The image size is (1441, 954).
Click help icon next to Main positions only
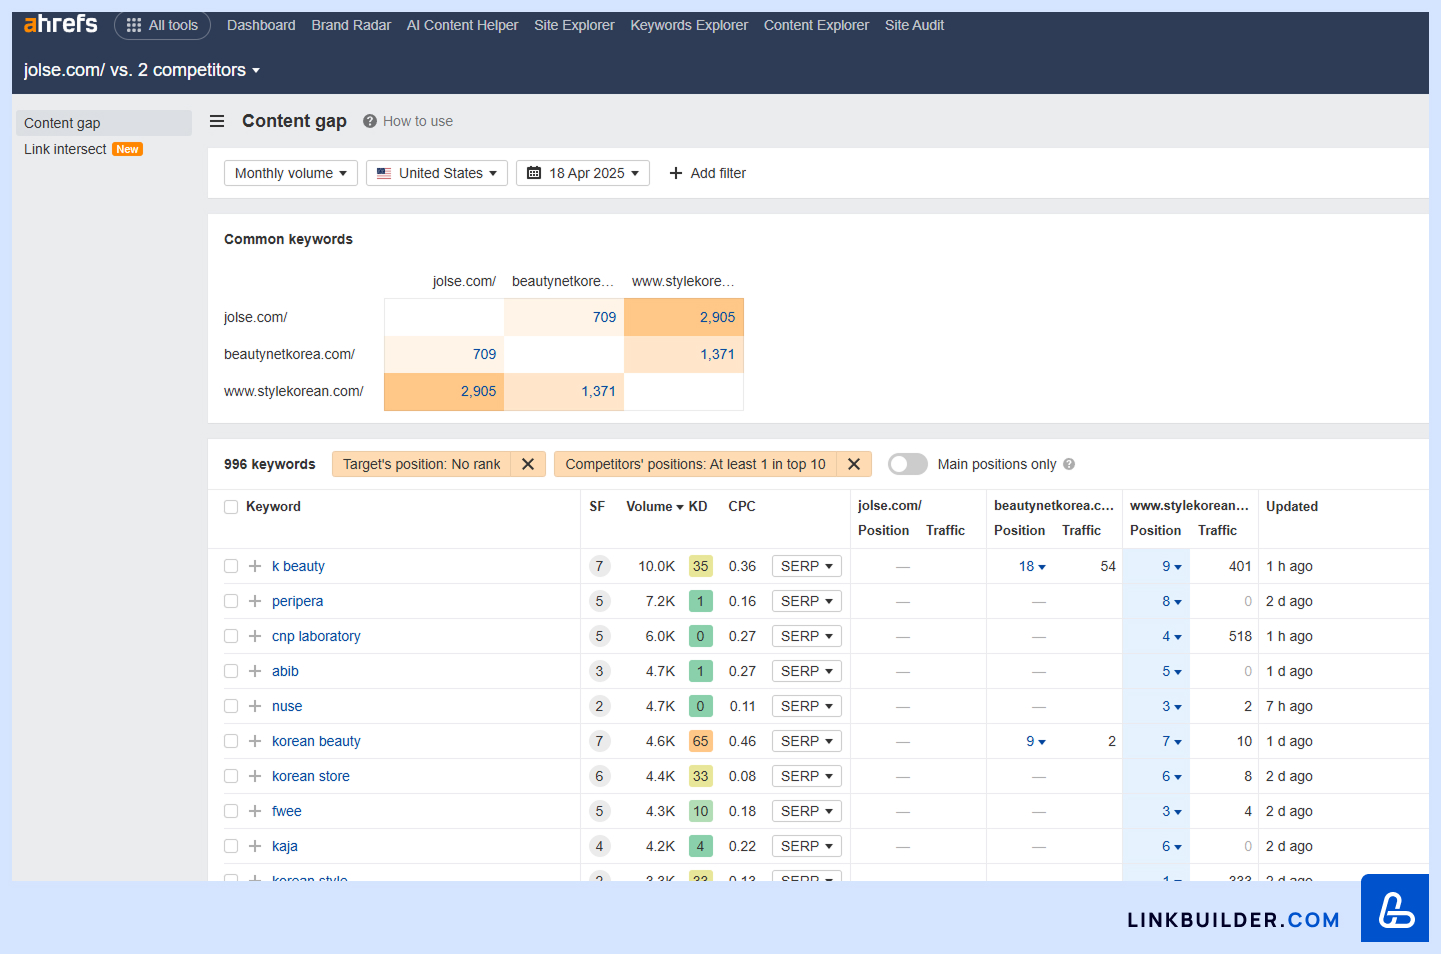pos(1069,464)
